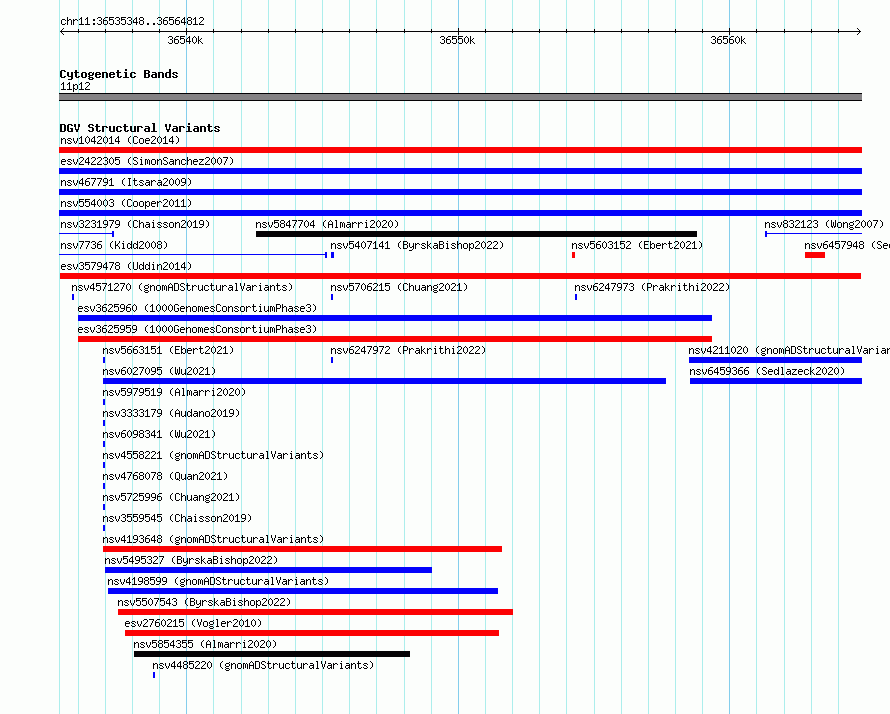
Task: Click the blue bar under nsv4211020
Action: coord(775,360)
